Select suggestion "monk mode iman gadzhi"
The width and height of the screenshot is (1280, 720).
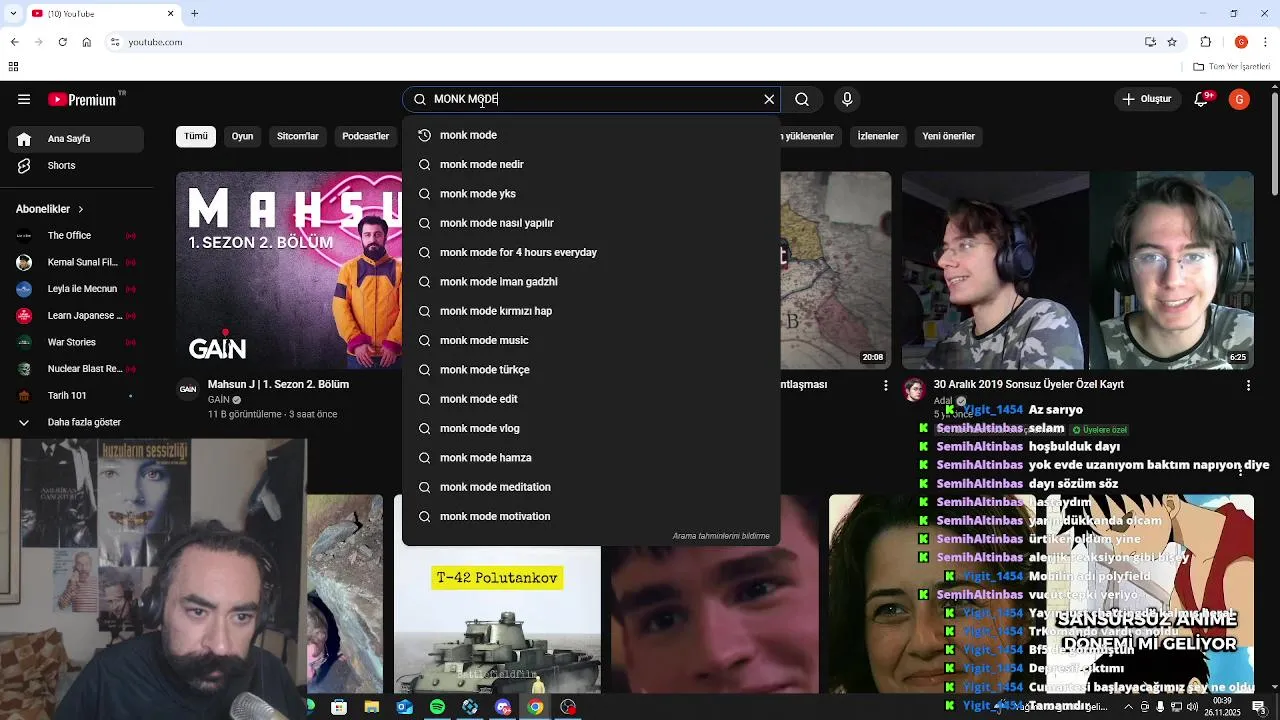pos(591,282)
